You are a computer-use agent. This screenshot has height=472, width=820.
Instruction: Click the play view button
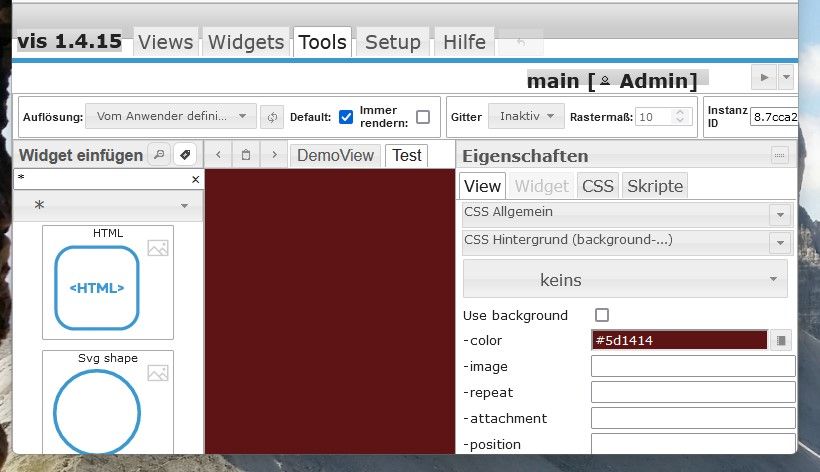tap(764, 77)
